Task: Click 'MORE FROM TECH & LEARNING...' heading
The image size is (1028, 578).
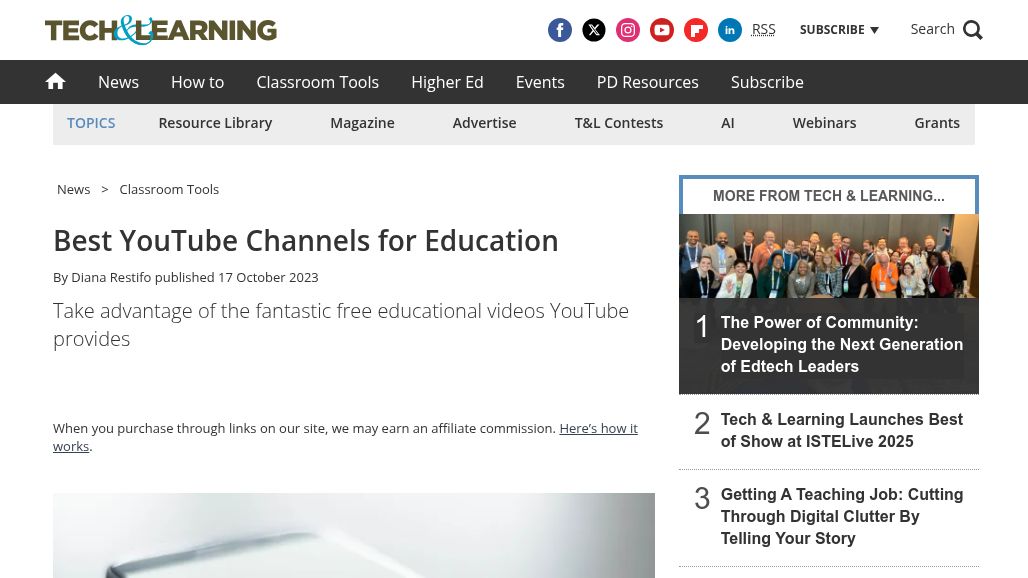Action: [829, 196]
